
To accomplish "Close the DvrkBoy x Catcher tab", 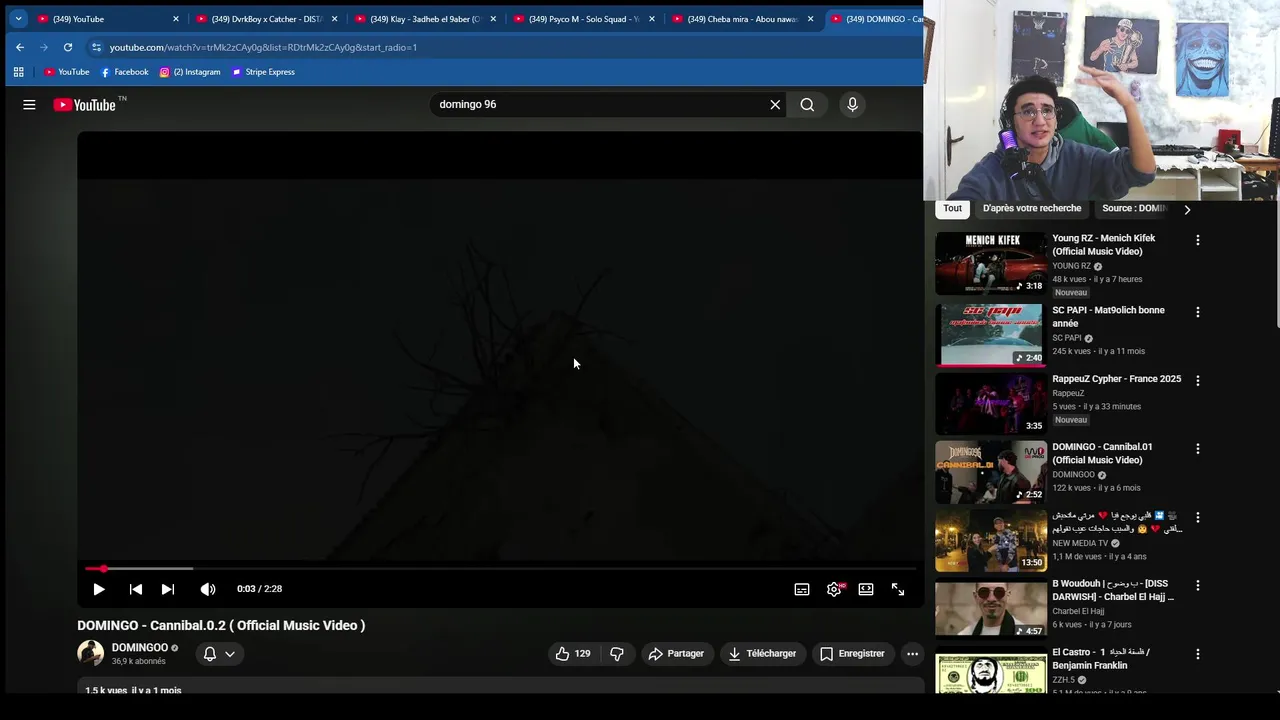I will point(334,18).
